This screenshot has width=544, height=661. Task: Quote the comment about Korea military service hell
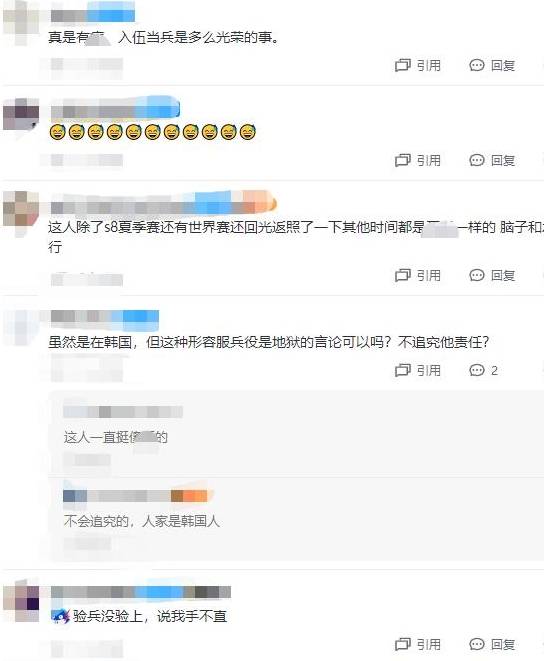[417, 370]
